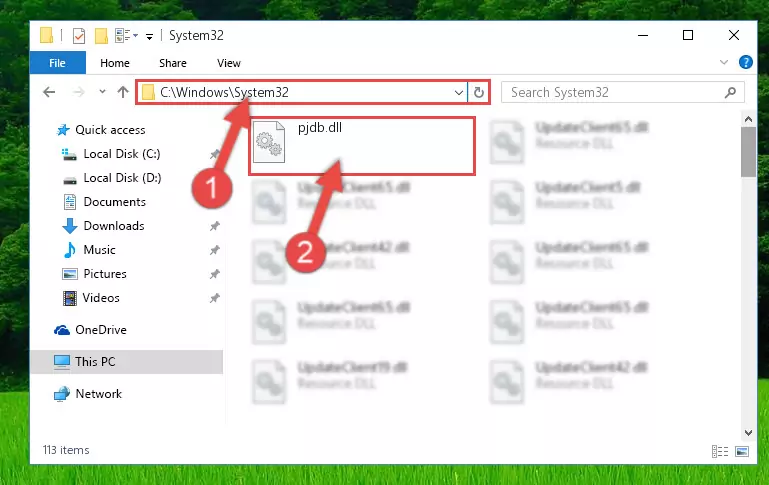Screen dimensions: 769x485
Task: Click the Properties icon in quick access toolbar
Action: tap(78, 36)
